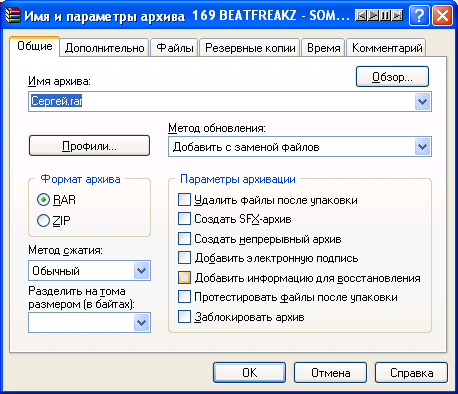
Task: Select the ZIP archive format
Action: [x=43, y=220]
